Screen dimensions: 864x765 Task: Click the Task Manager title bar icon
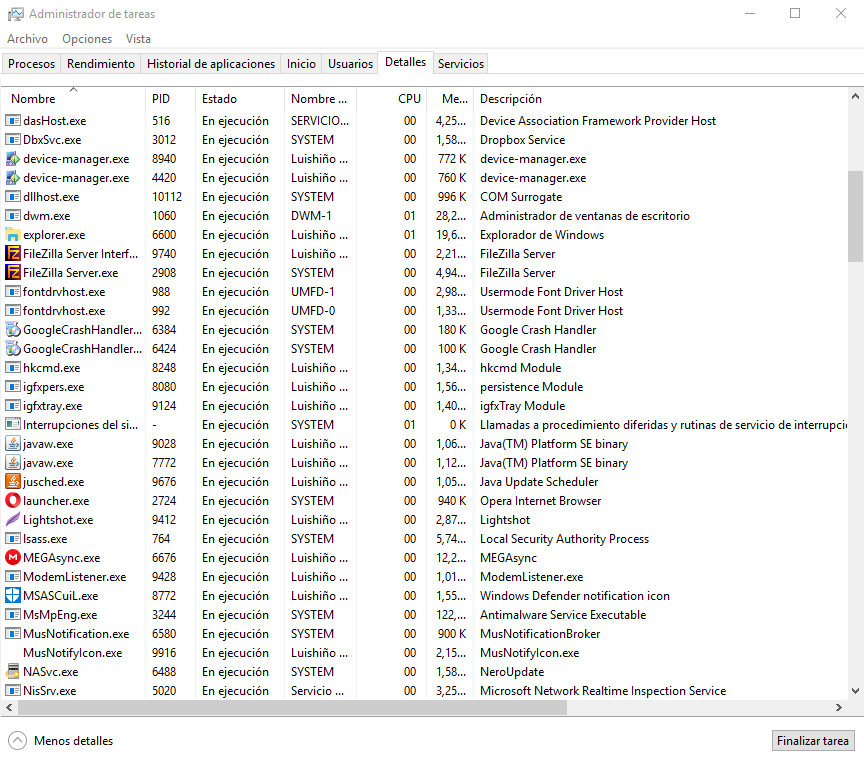click(x=16, y=14)
